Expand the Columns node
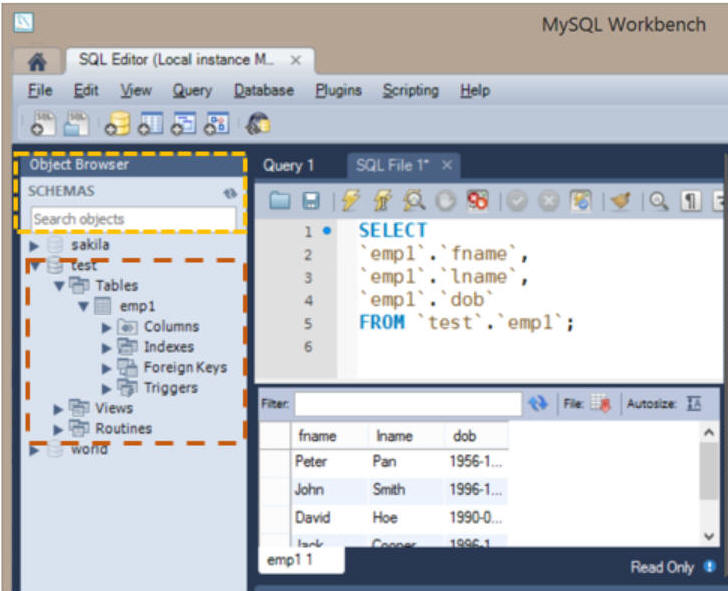Image resolution: width=728 pixels, height=591 pixels. 106,327
